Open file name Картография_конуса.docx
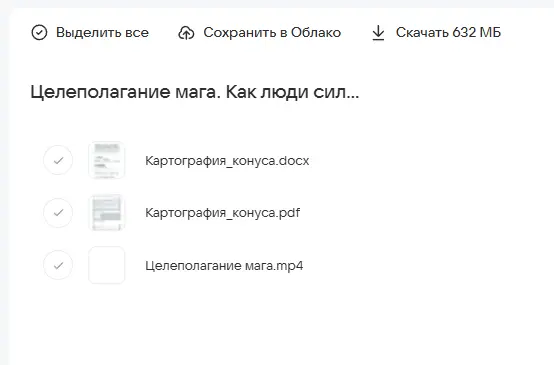Screen dimensions: 554x365 (x=227, y=161)
